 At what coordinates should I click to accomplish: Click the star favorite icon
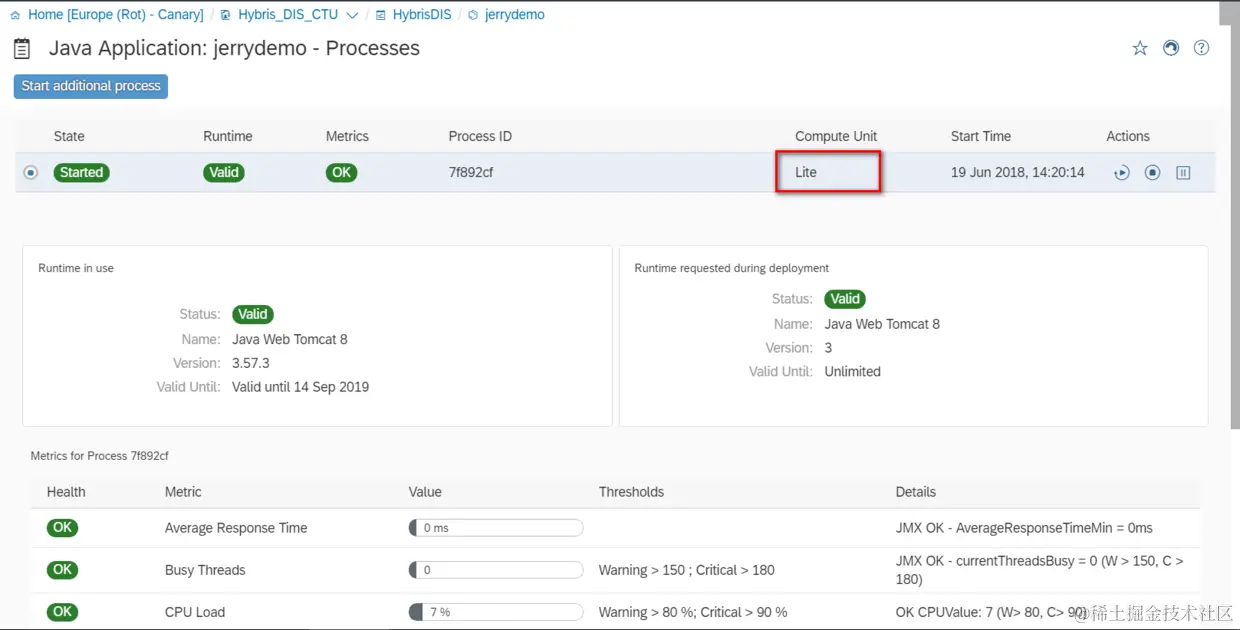(1140, 48)
